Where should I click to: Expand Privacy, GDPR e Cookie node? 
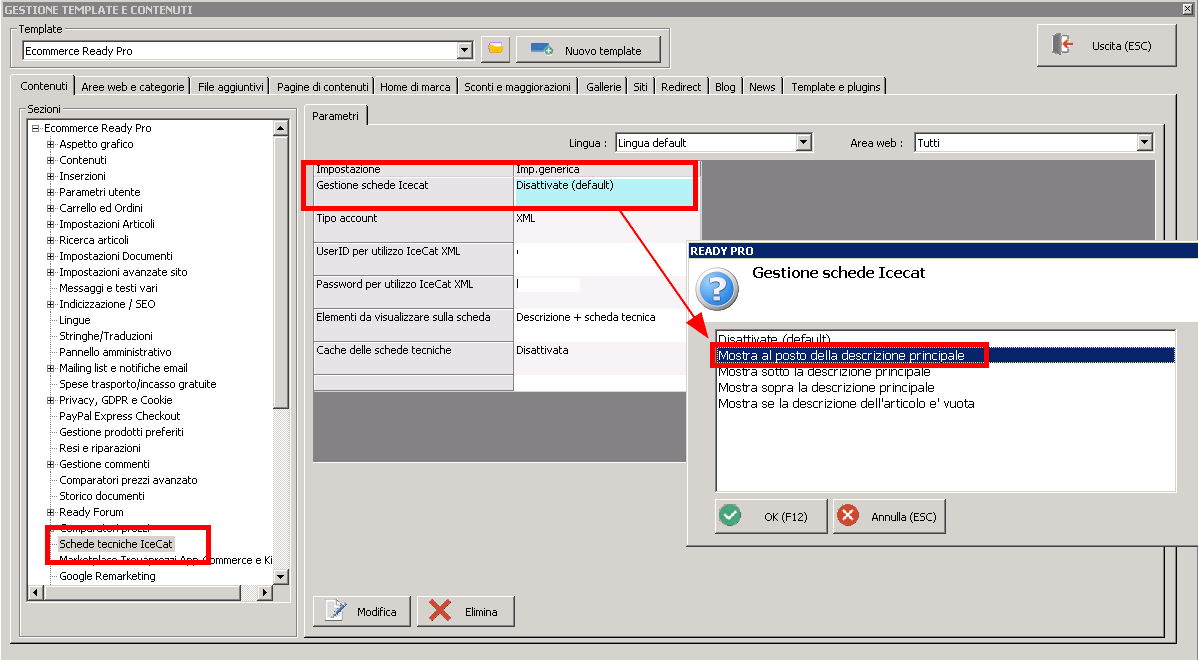click(50, 400)
